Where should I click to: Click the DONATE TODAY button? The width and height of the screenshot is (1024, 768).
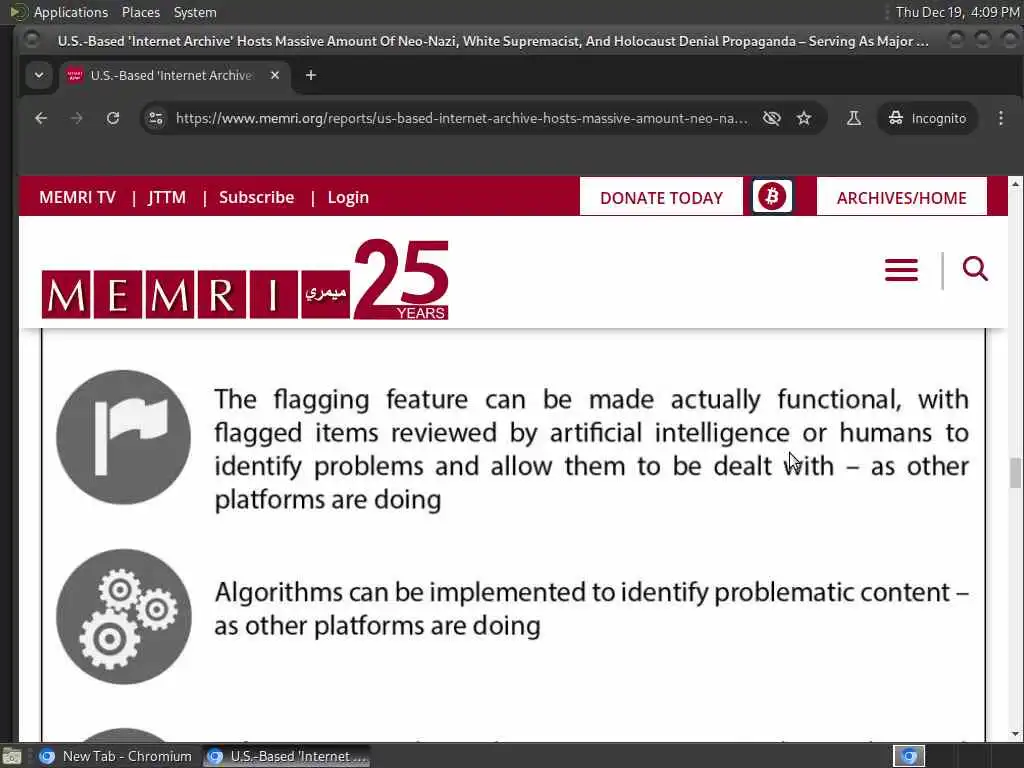point(662,197)
